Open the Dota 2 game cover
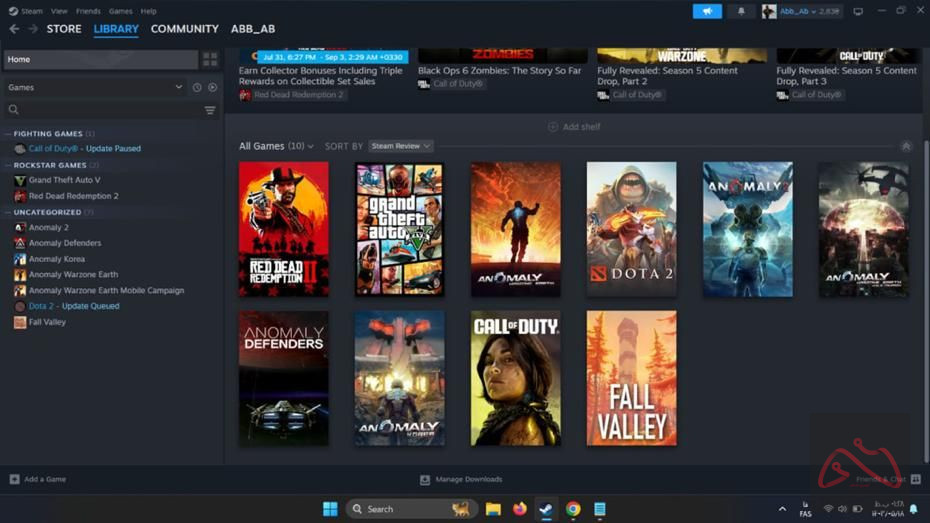The image size is (930, 523). click(631, 229)
